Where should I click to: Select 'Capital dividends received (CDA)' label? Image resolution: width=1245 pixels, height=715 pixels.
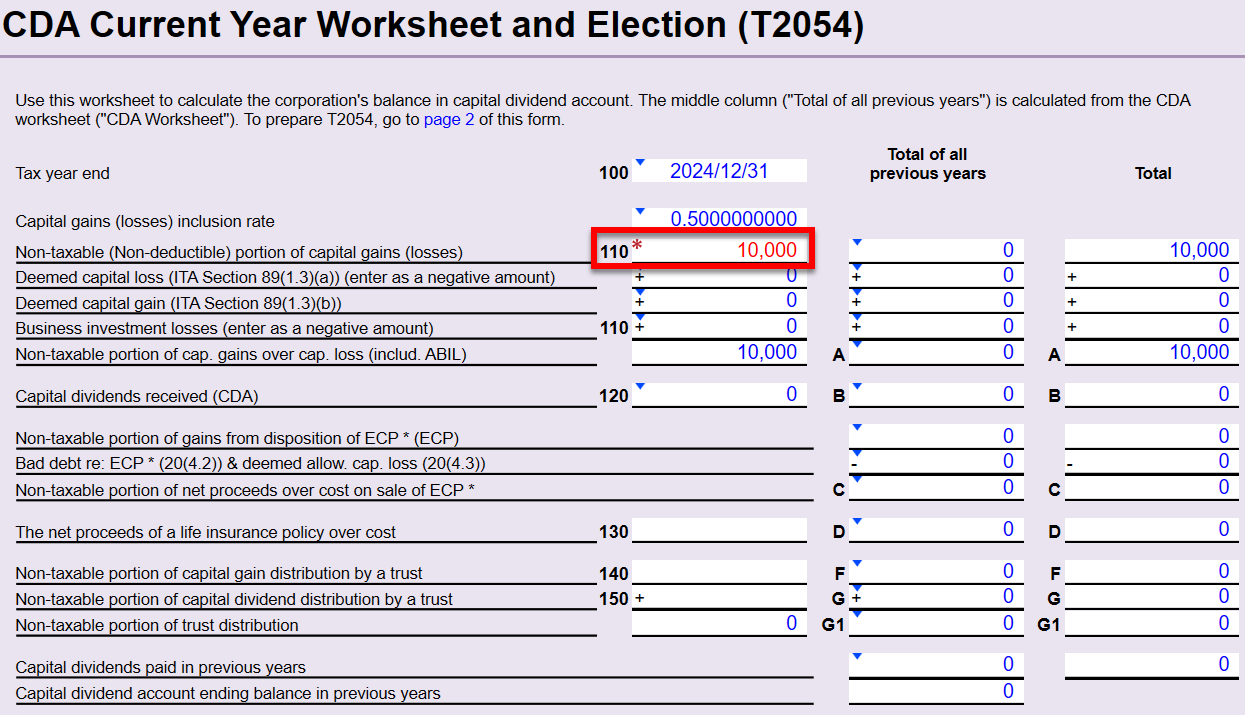(137, 396)
